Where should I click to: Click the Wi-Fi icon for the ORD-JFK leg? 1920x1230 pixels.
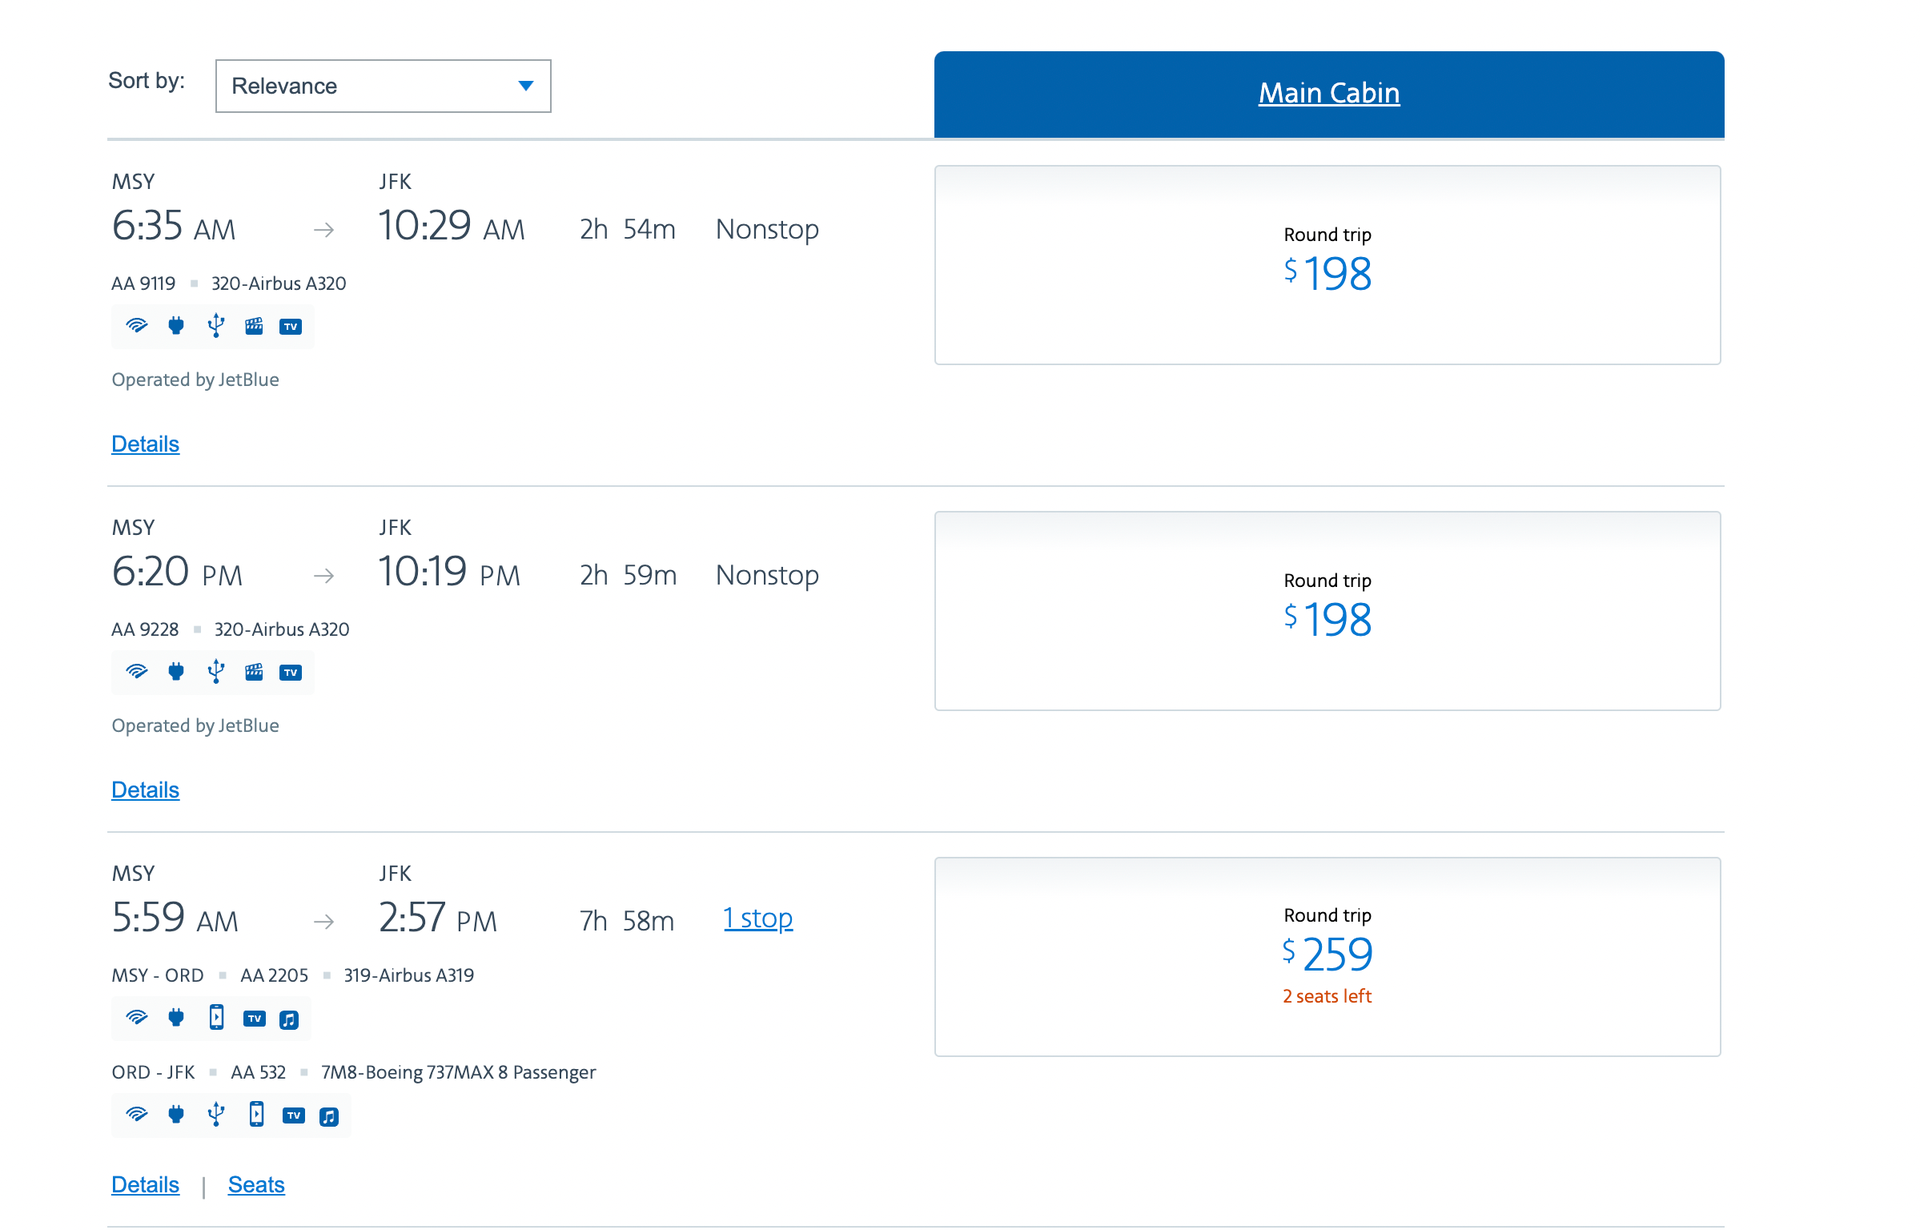click(137, 1115)
